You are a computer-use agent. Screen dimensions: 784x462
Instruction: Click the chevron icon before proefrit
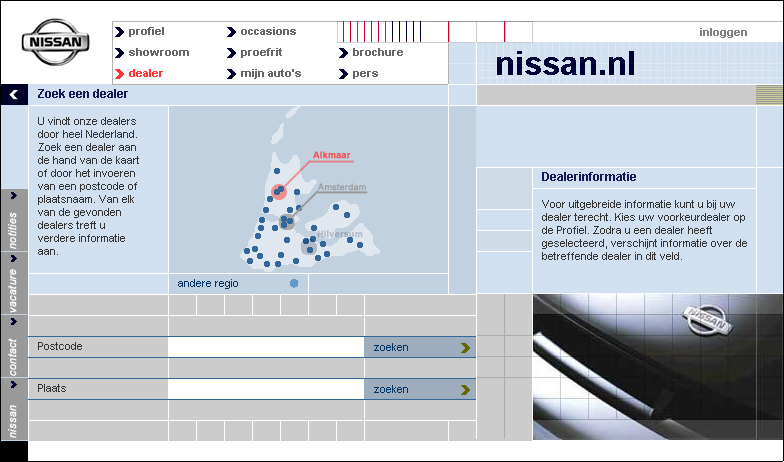pyautogui.click(x=231, y=53)
